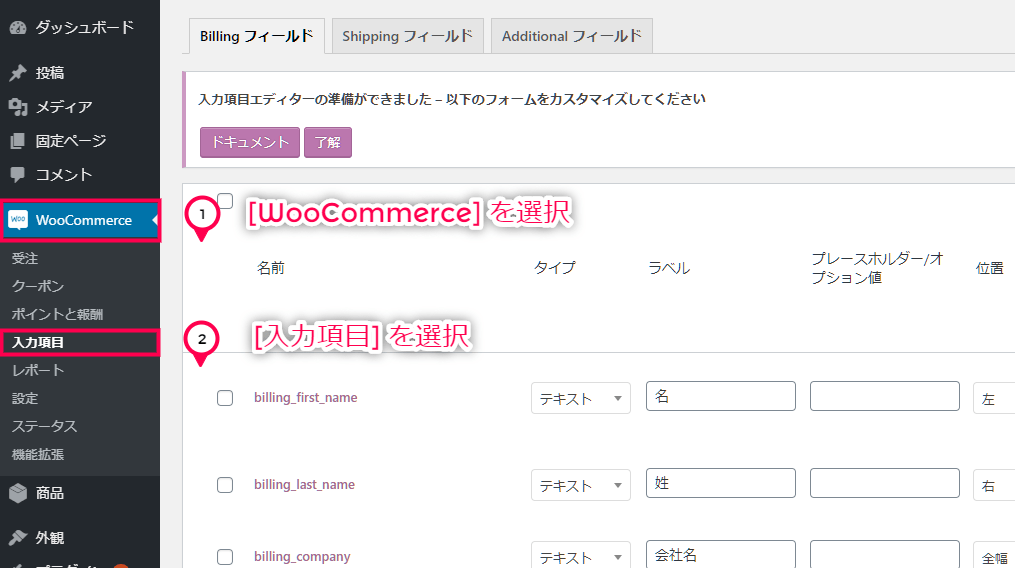Click label field containing 名

[x=720, y=396]
